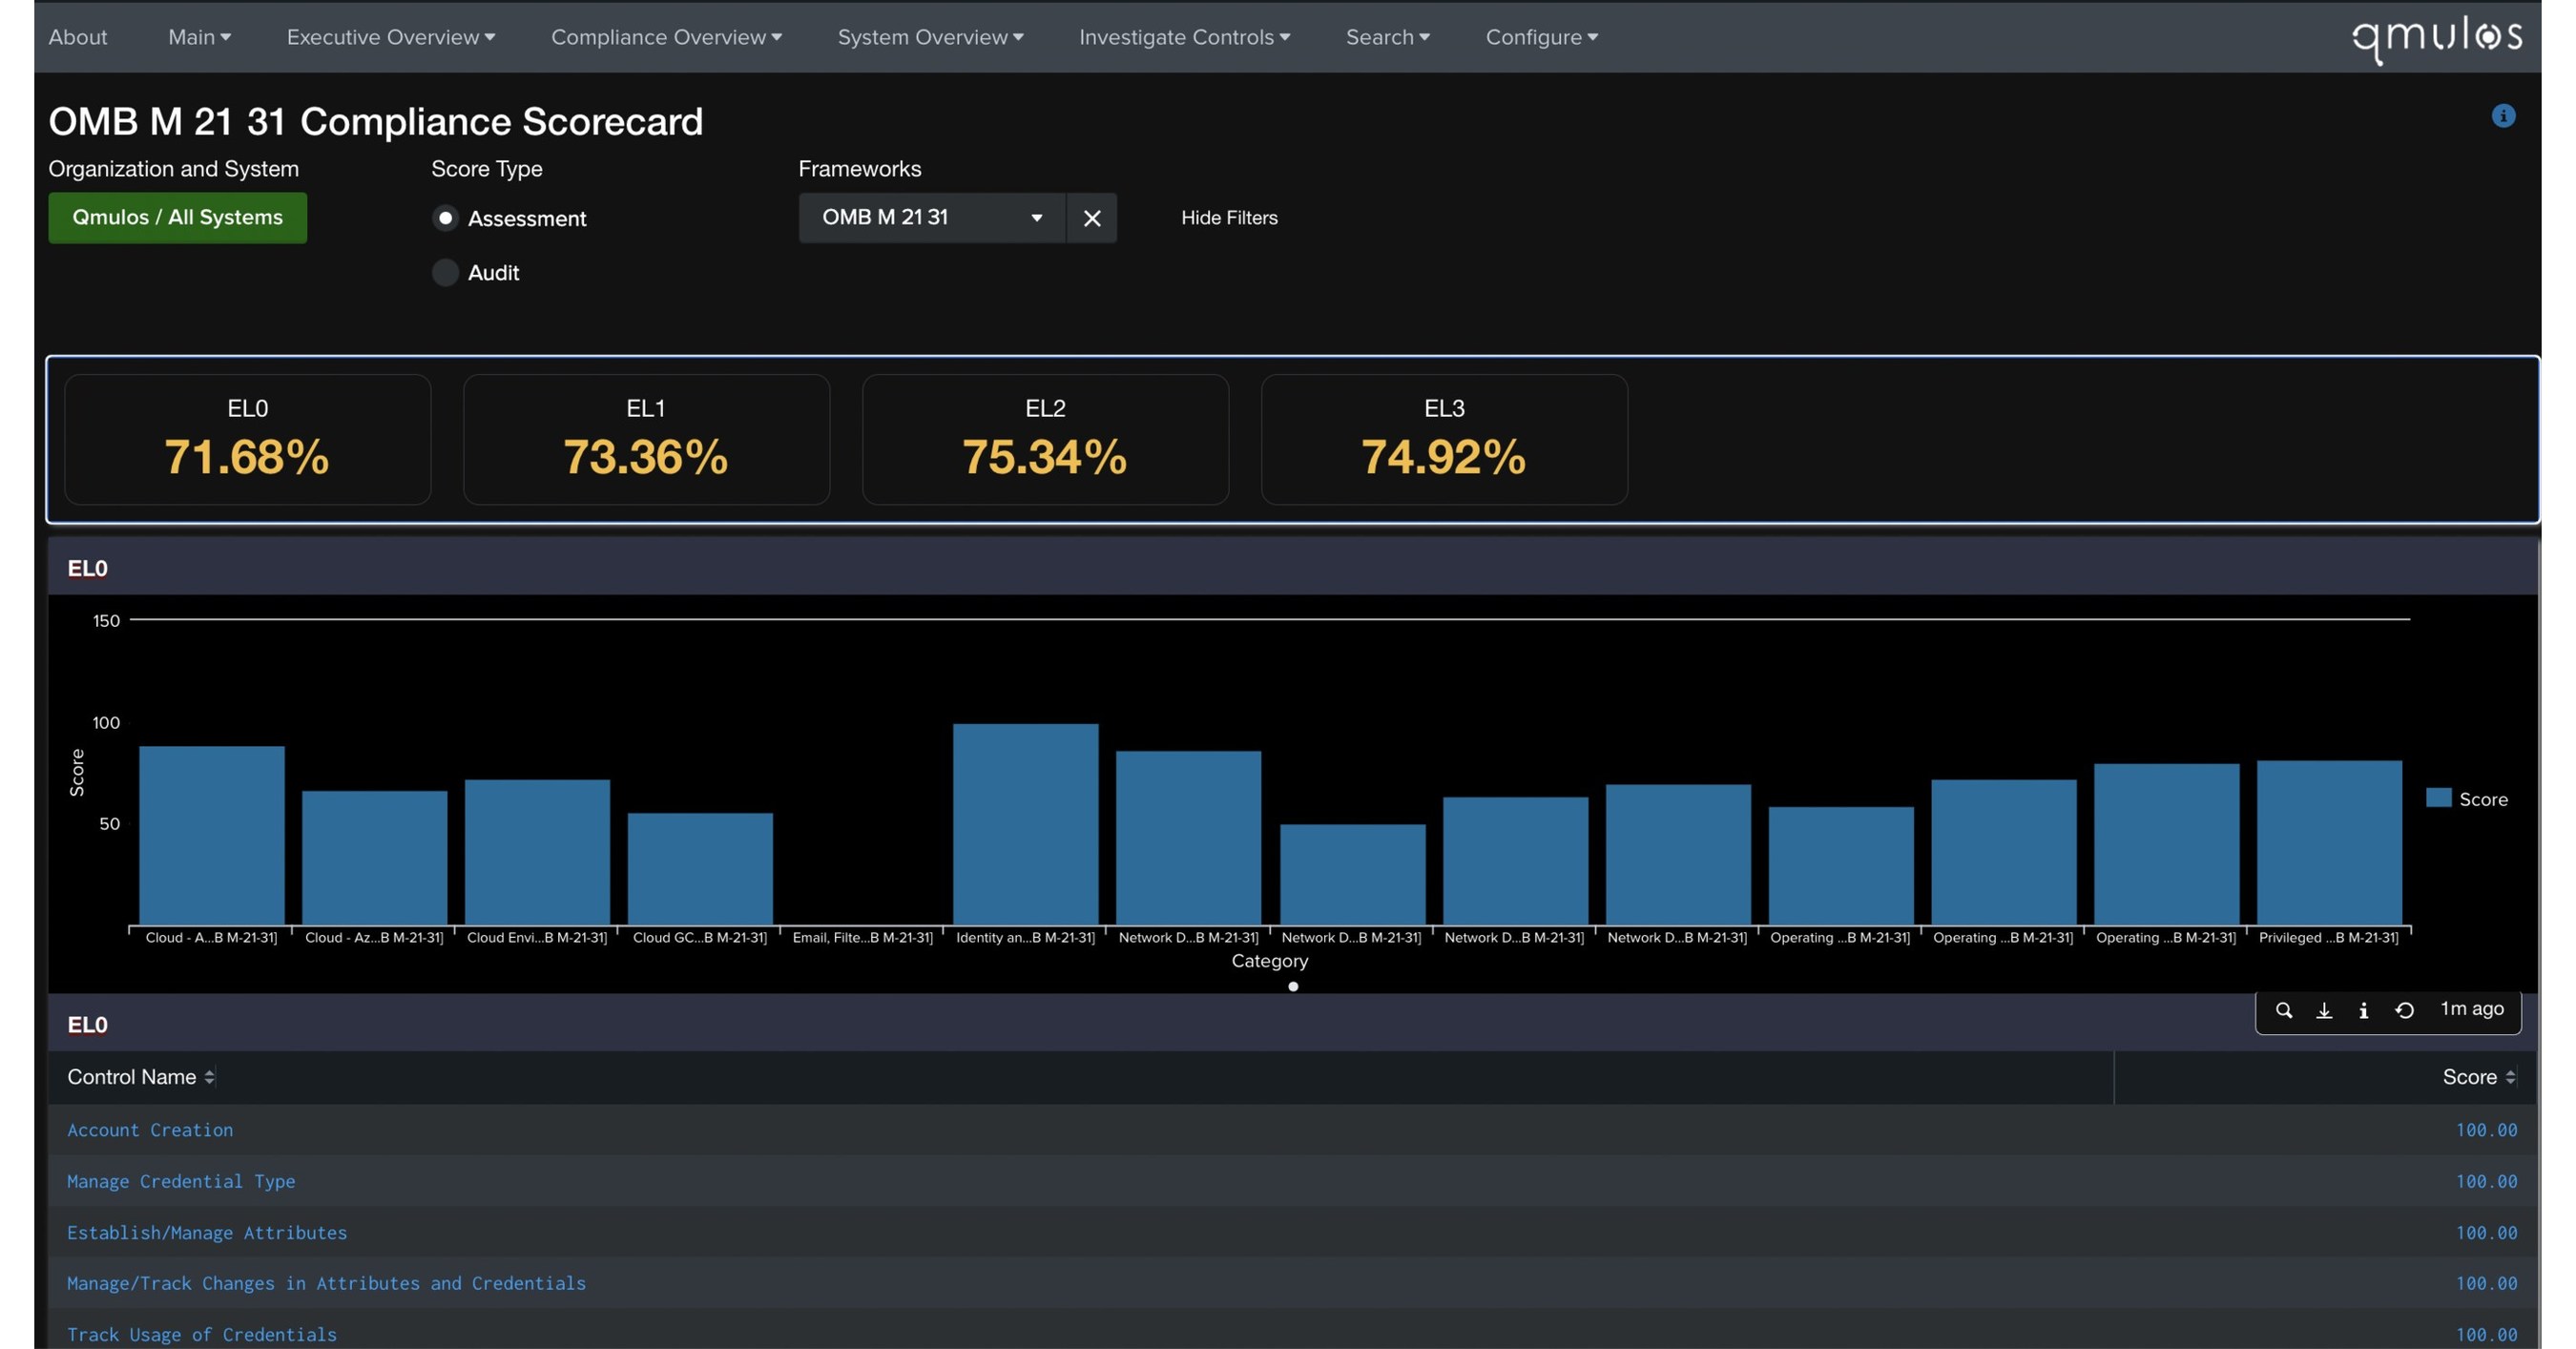Open the Frameworks dropdown
Image resolution: width=2576 pixels, height=1349 pixels.
pos(932,218)
